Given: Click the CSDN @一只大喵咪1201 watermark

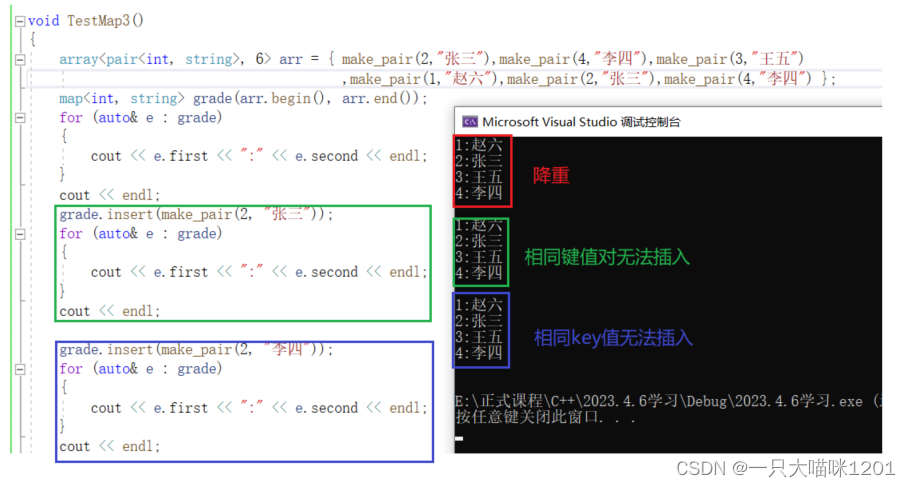Looking at the screenshot, I should [785, 469].
